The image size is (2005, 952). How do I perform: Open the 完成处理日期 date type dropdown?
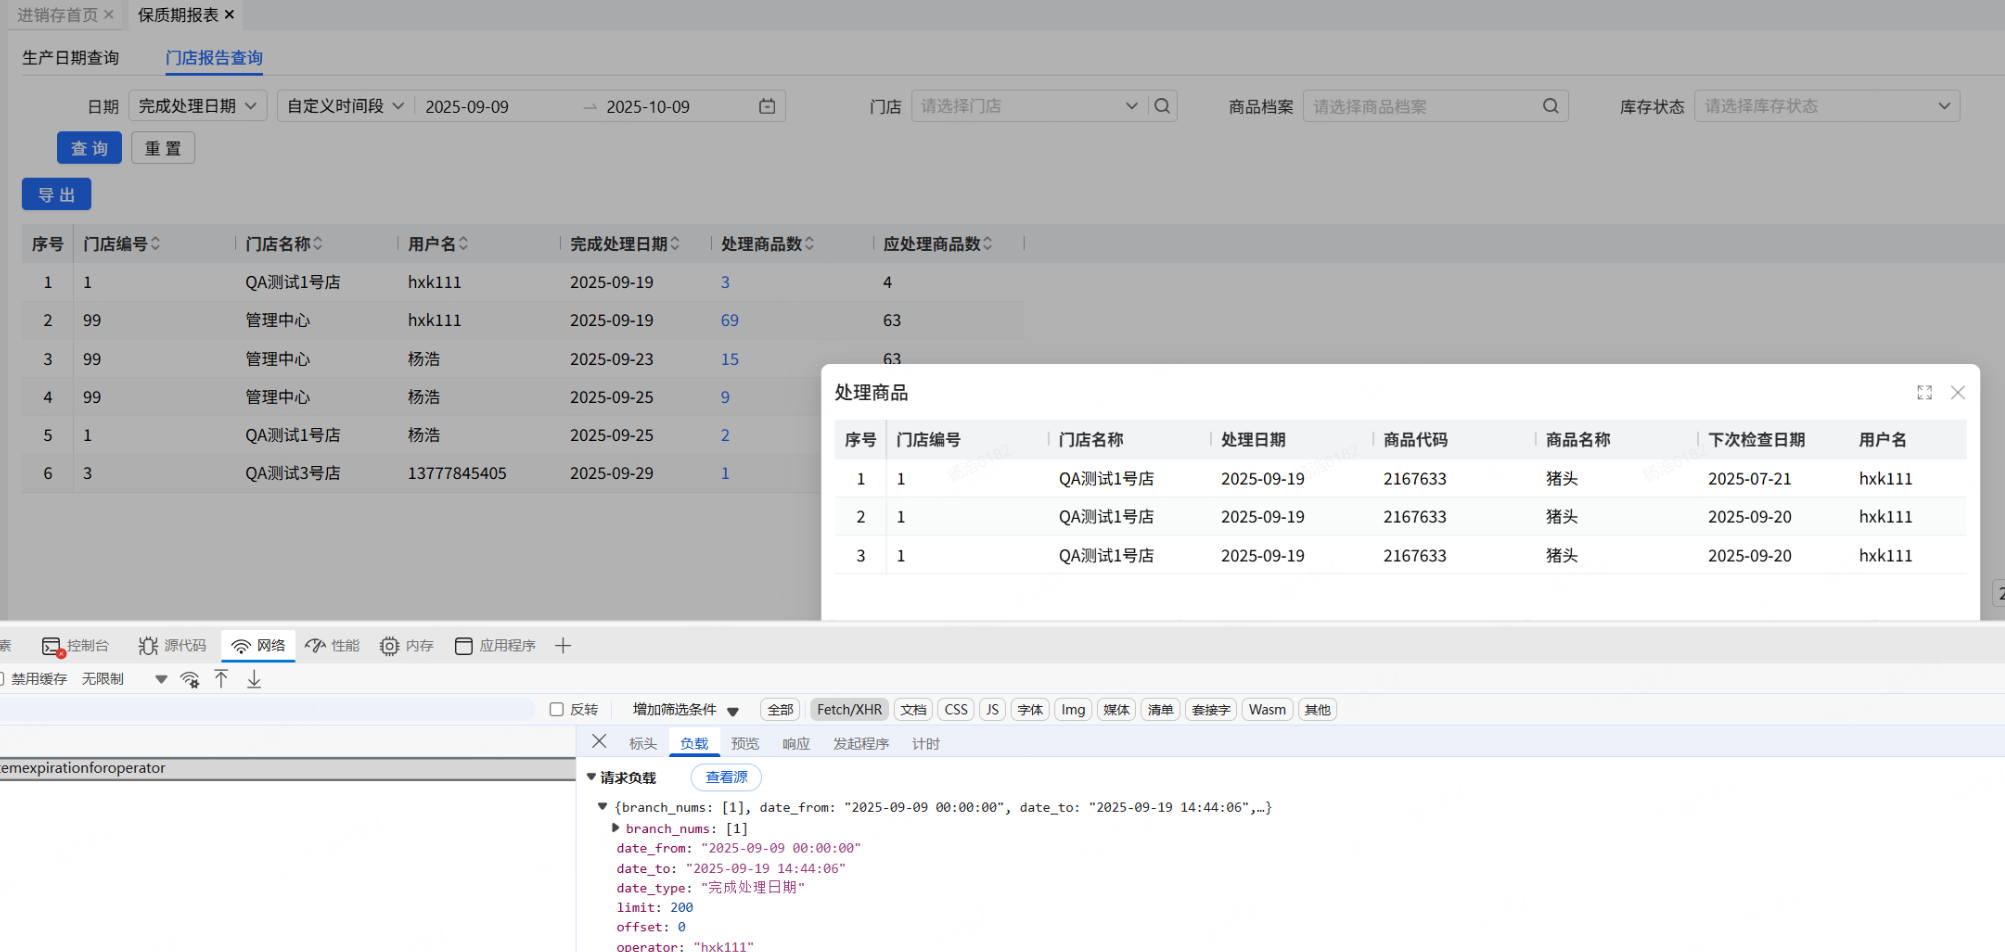click(x=198, y=106)
